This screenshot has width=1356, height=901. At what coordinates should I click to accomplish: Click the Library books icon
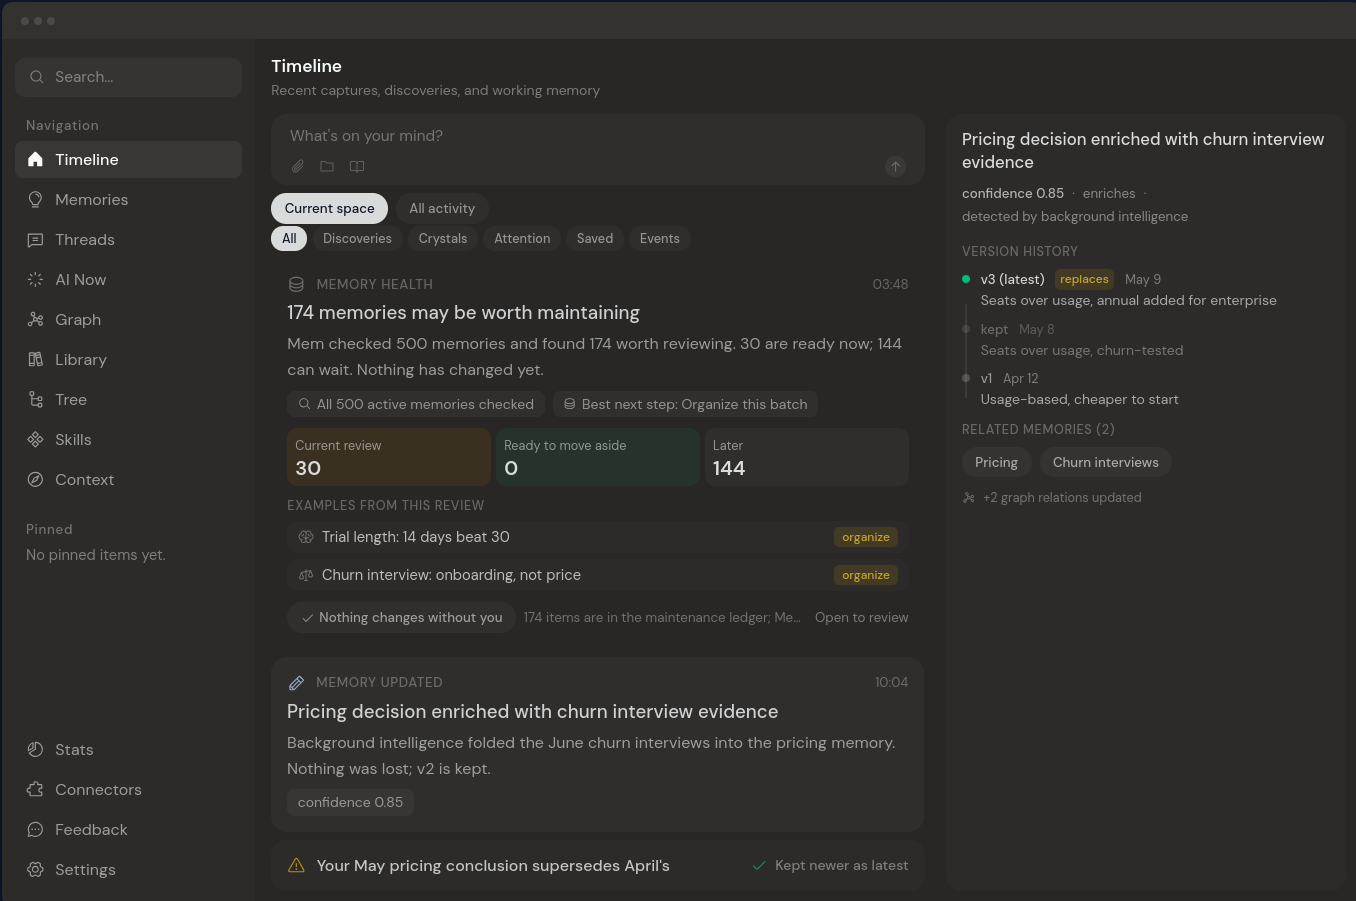click(x=36, y=359)
